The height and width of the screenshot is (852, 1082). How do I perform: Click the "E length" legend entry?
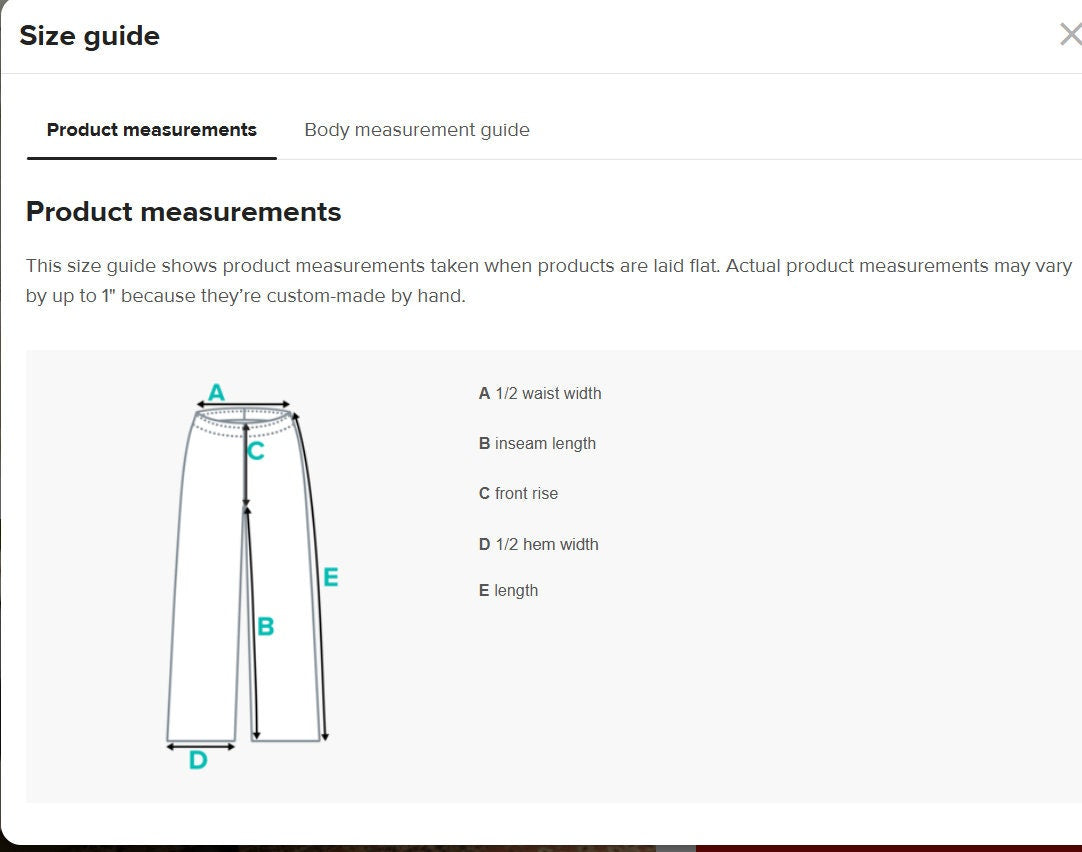[508, 591]
